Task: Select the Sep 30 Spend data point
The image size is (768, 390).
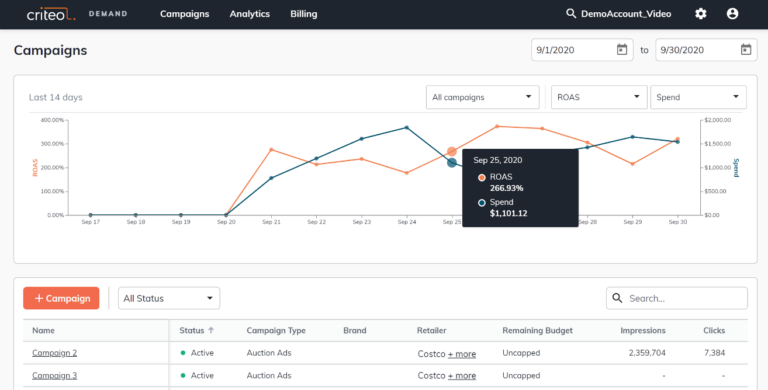Action: (x=677, y=142)
